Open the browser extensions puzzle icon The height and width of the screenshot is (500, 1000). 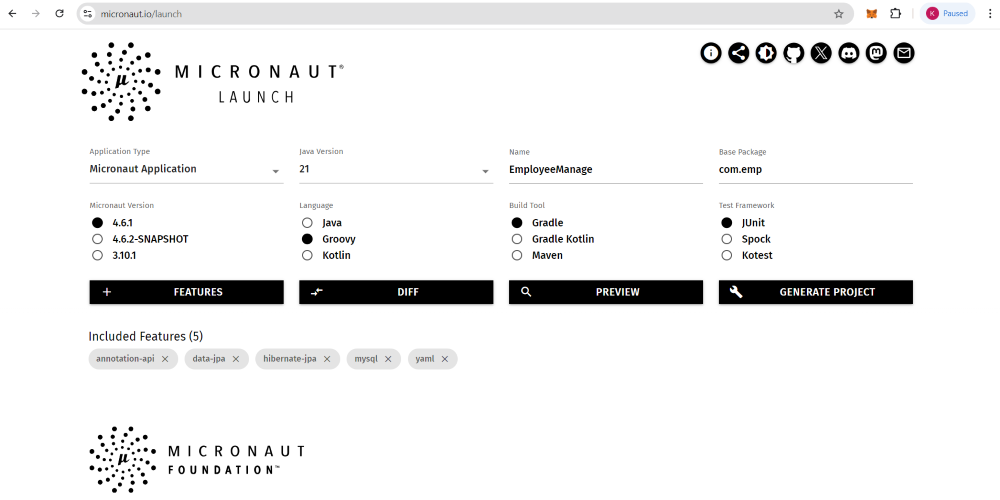click(895, 13)
